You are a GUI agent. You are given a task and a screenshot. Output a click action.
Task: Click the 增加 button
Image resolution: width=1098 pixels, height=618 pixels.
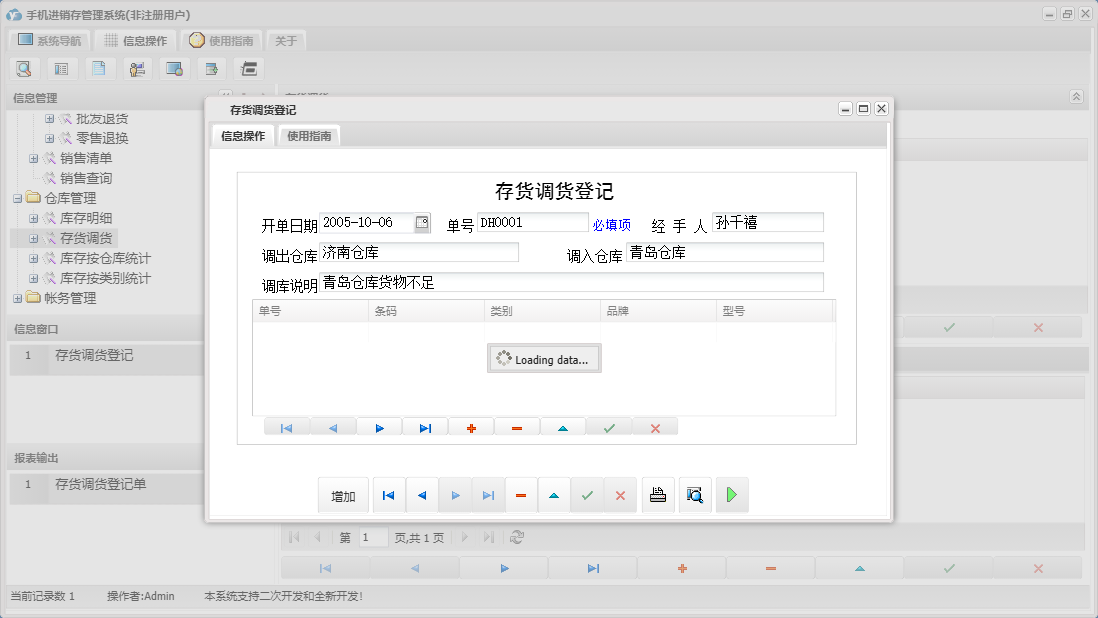343,494
